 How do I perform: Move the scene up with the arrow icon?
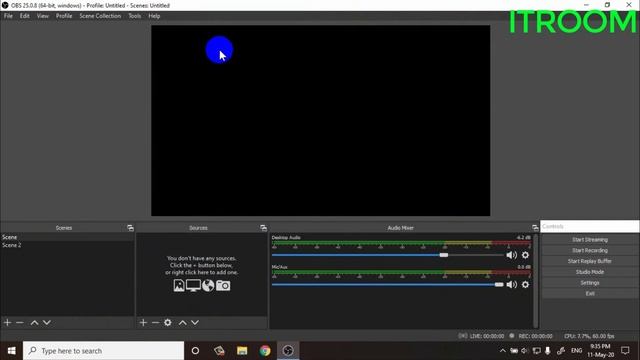[34, 322]
